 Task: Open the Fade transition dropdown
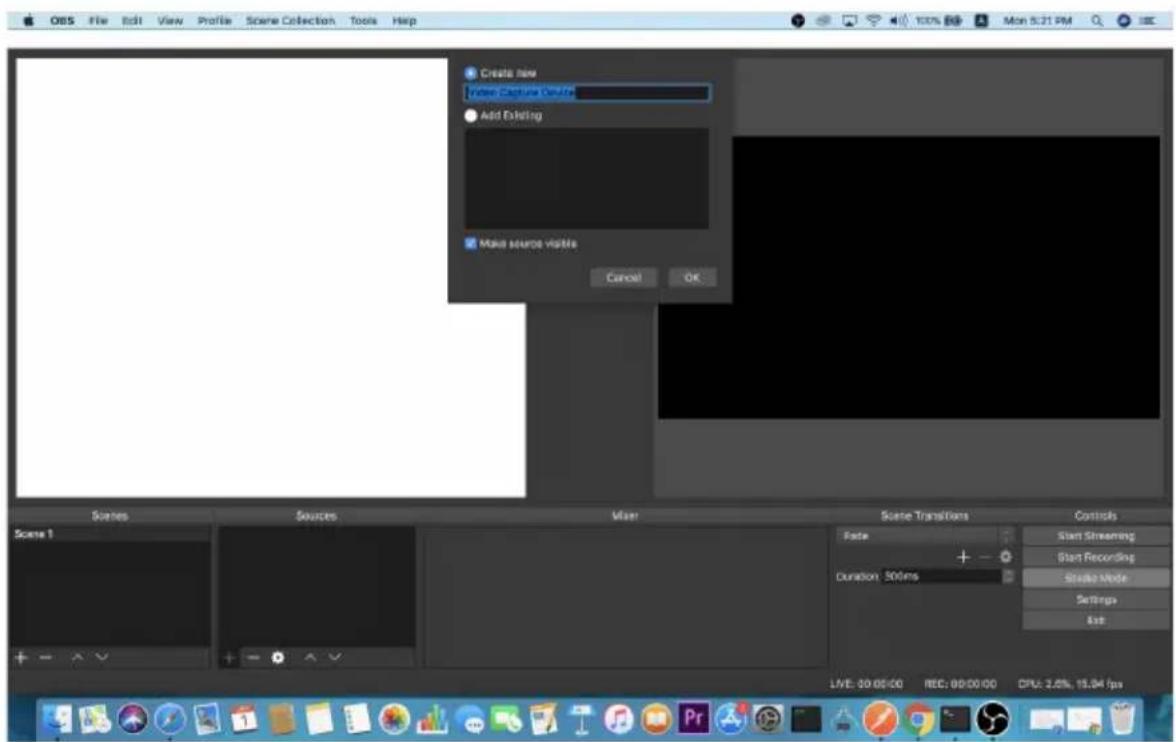(926, 536)
